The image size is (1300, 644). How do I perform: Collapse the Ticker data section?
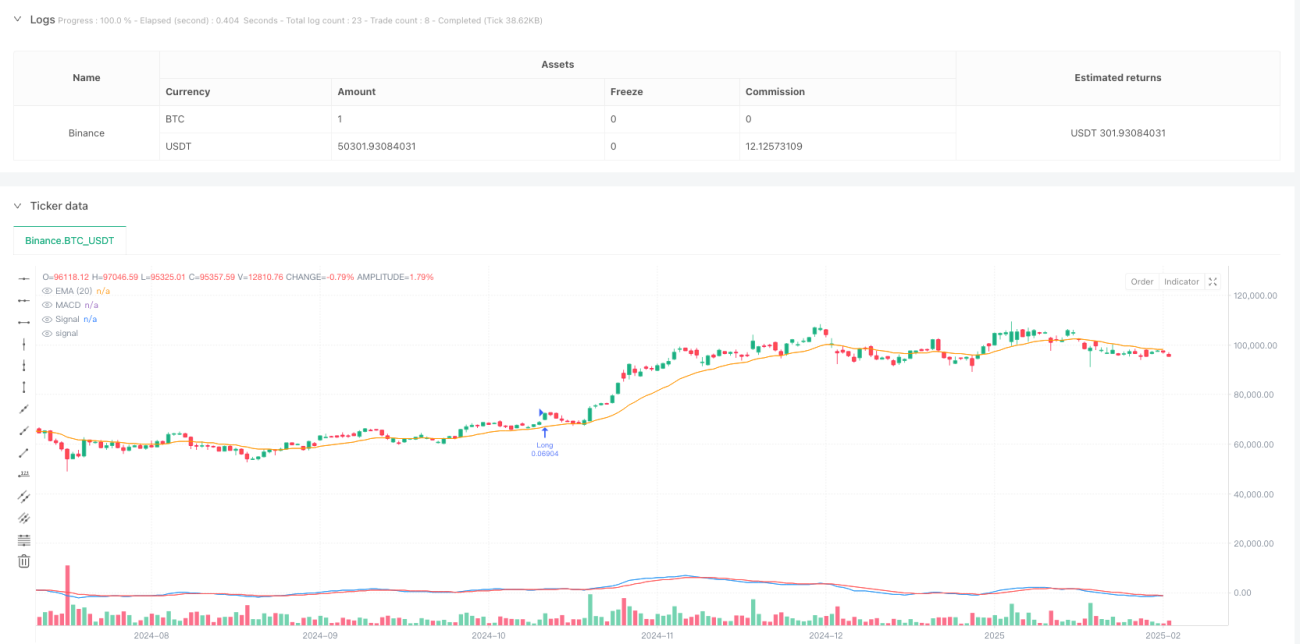[17, 206]
